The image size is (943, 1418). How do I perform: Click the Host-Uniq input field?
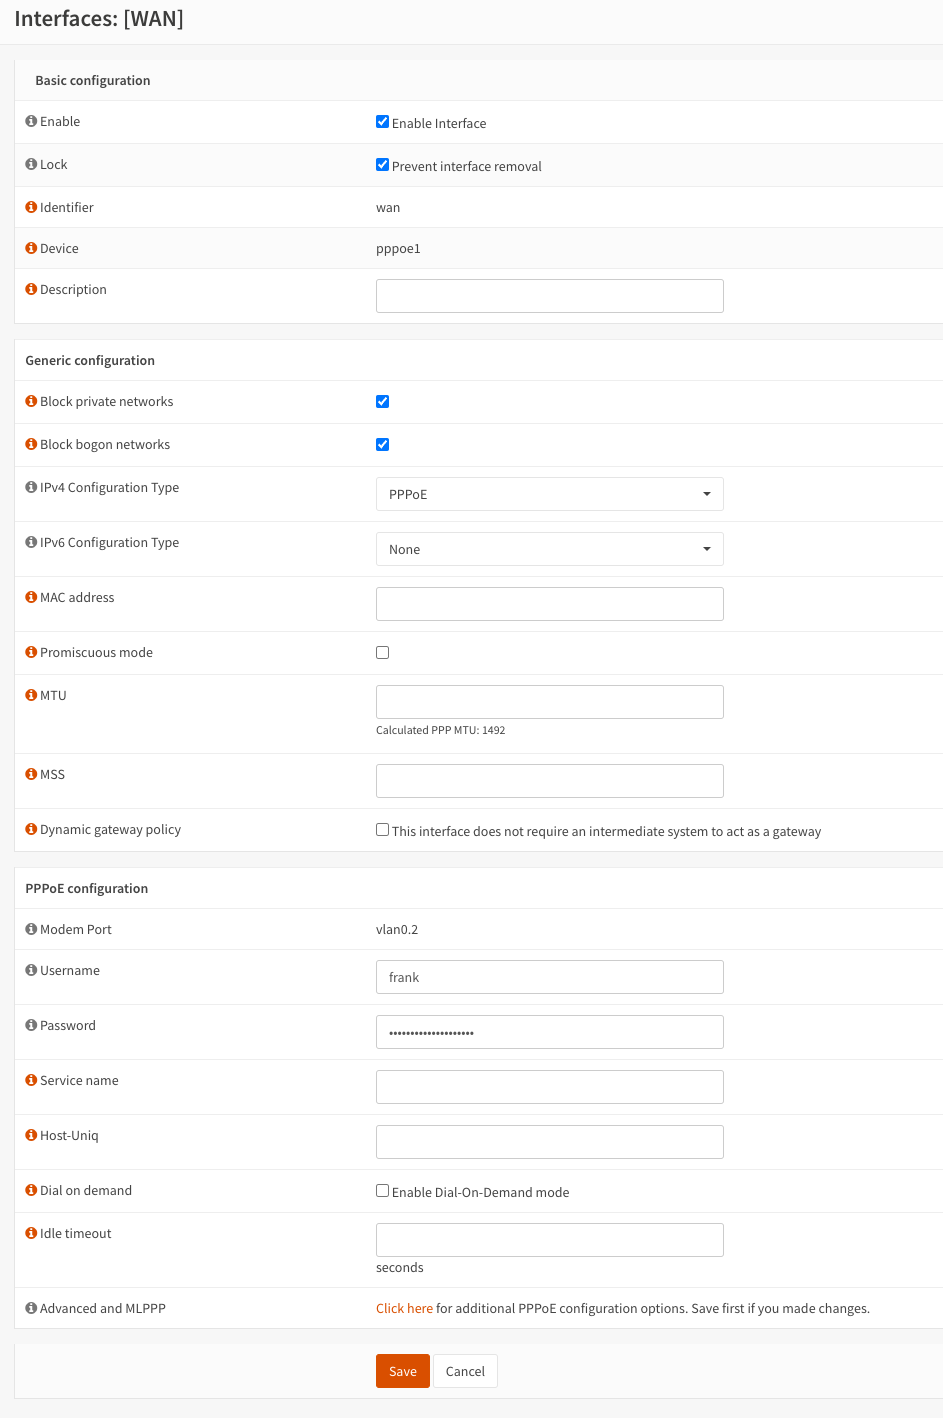(549, 1142)
